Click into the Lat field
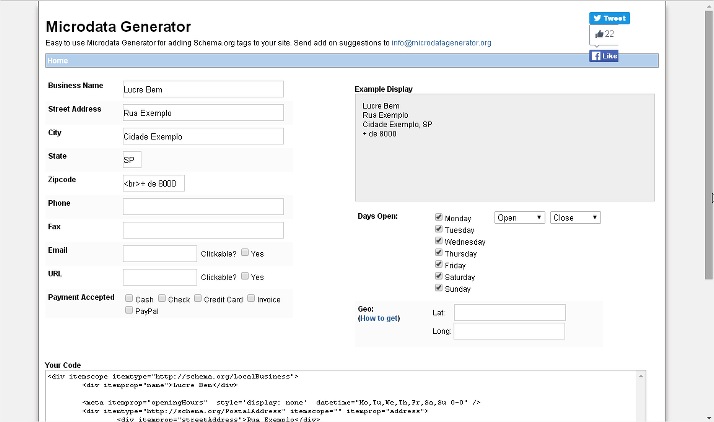The width and height of the screenshot is (714, 422). coord(510,313)
